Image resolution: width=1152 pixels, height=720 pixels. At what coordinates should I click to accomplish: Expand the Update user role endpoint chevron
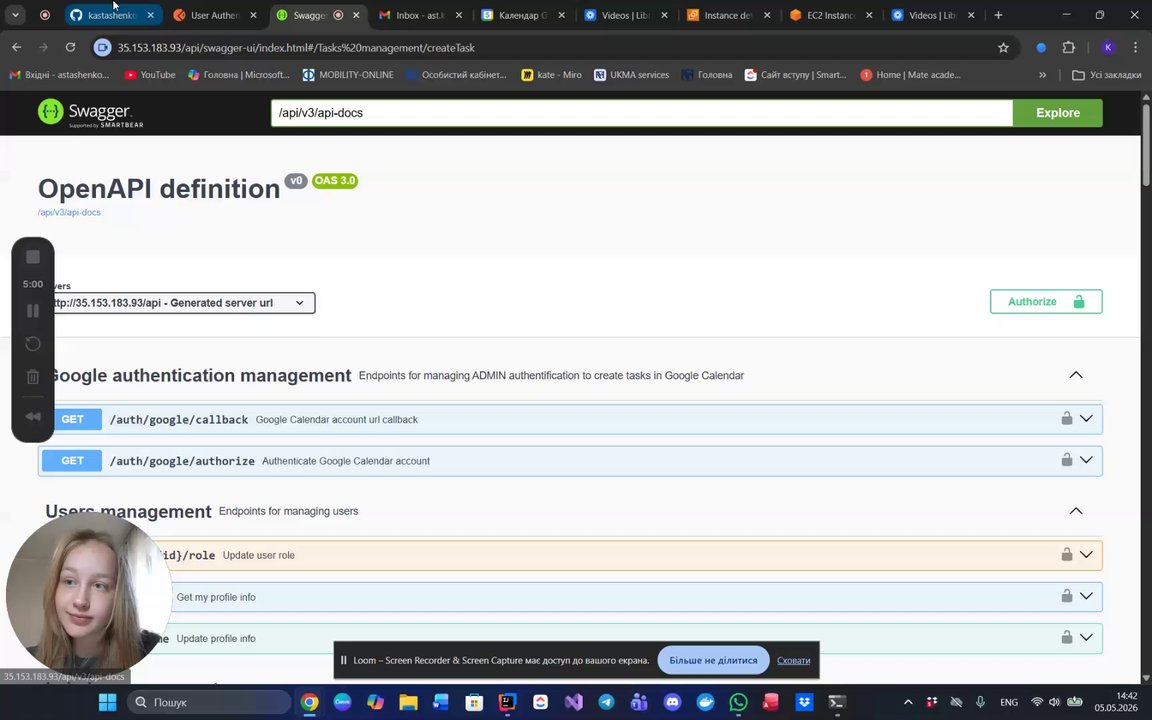(1086, 554)
